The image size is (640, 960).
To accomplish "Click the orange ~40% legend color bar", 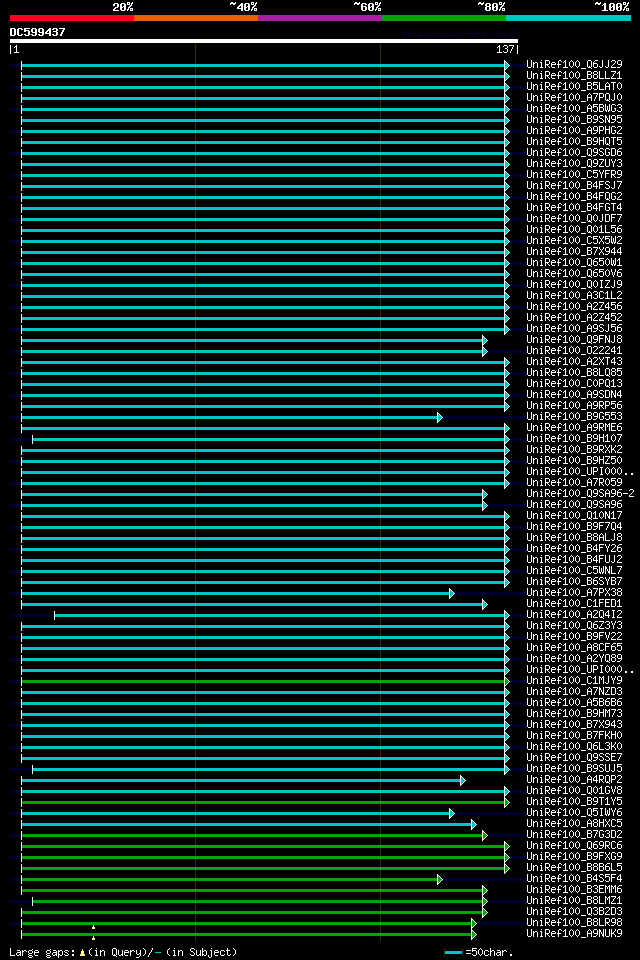I will 196,18.
